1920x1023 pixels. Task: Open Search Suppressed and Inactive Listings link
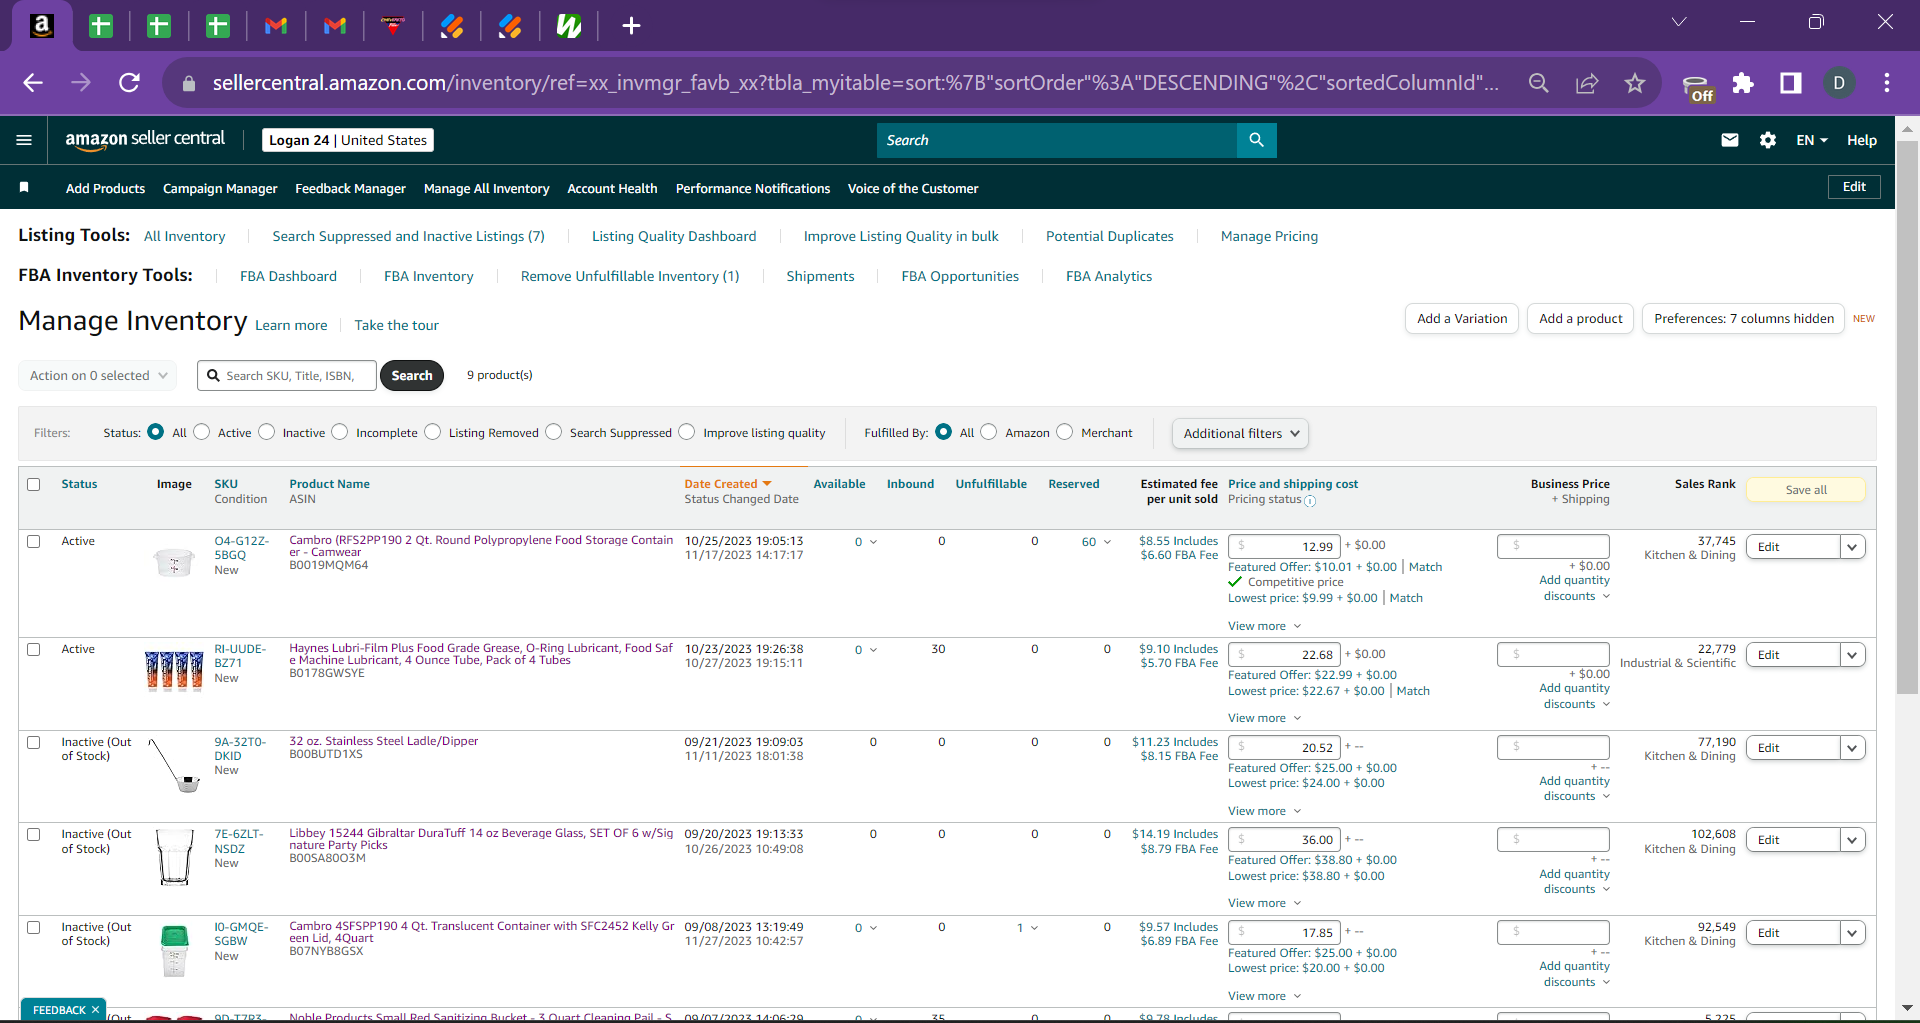(408, 236)
